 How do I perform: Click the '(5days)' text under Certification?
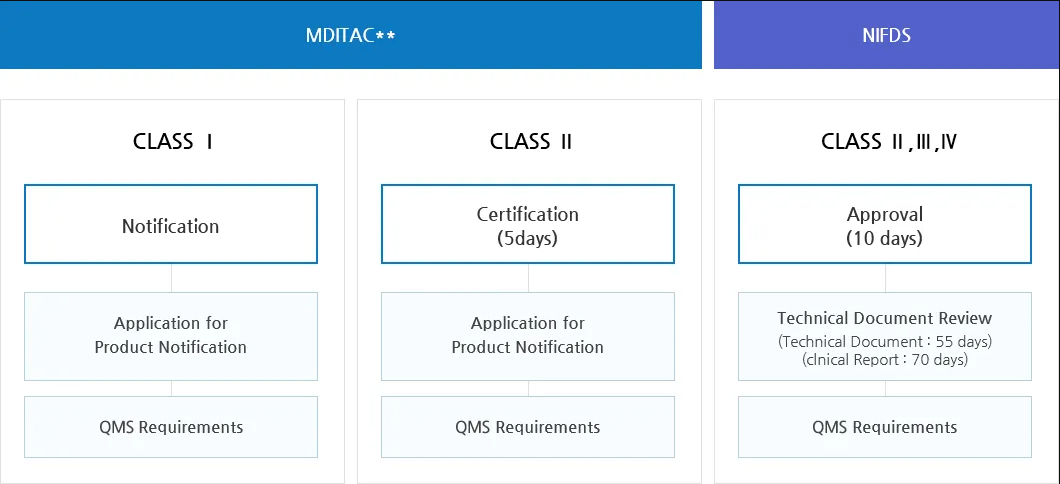click(x=527, y=239)
